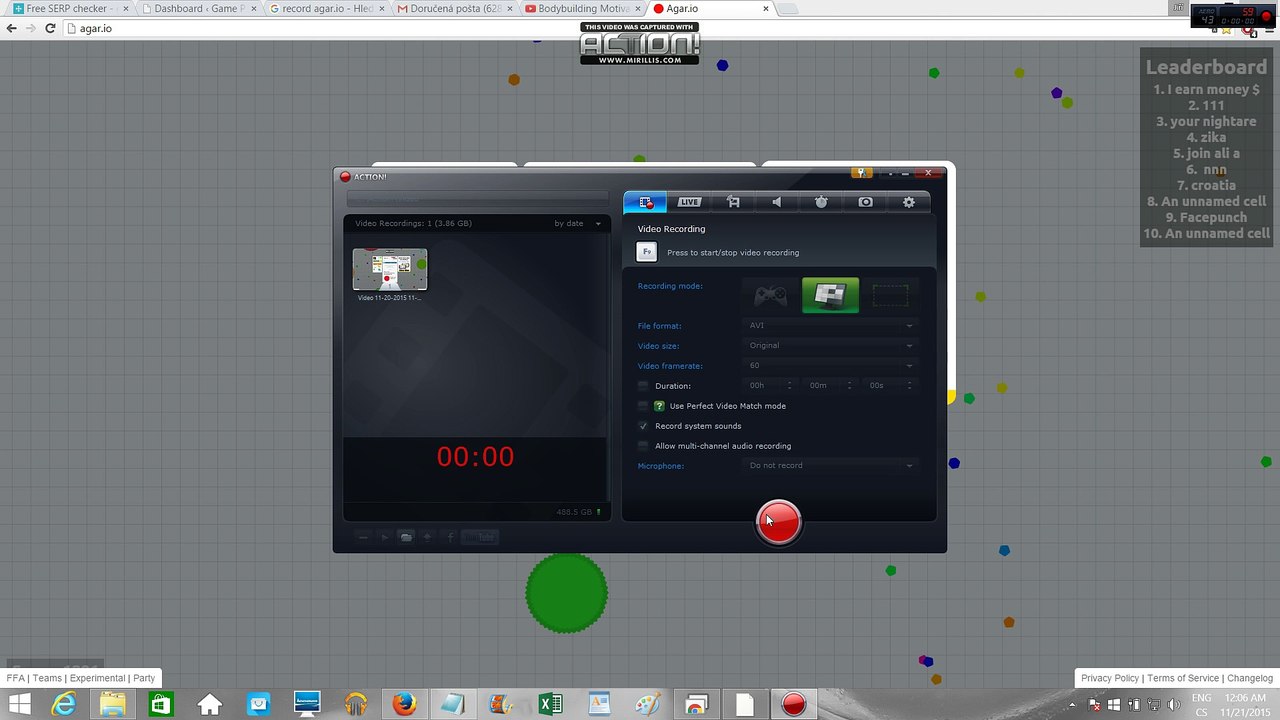Open File Explorer from the taskbar

point(112,704)
